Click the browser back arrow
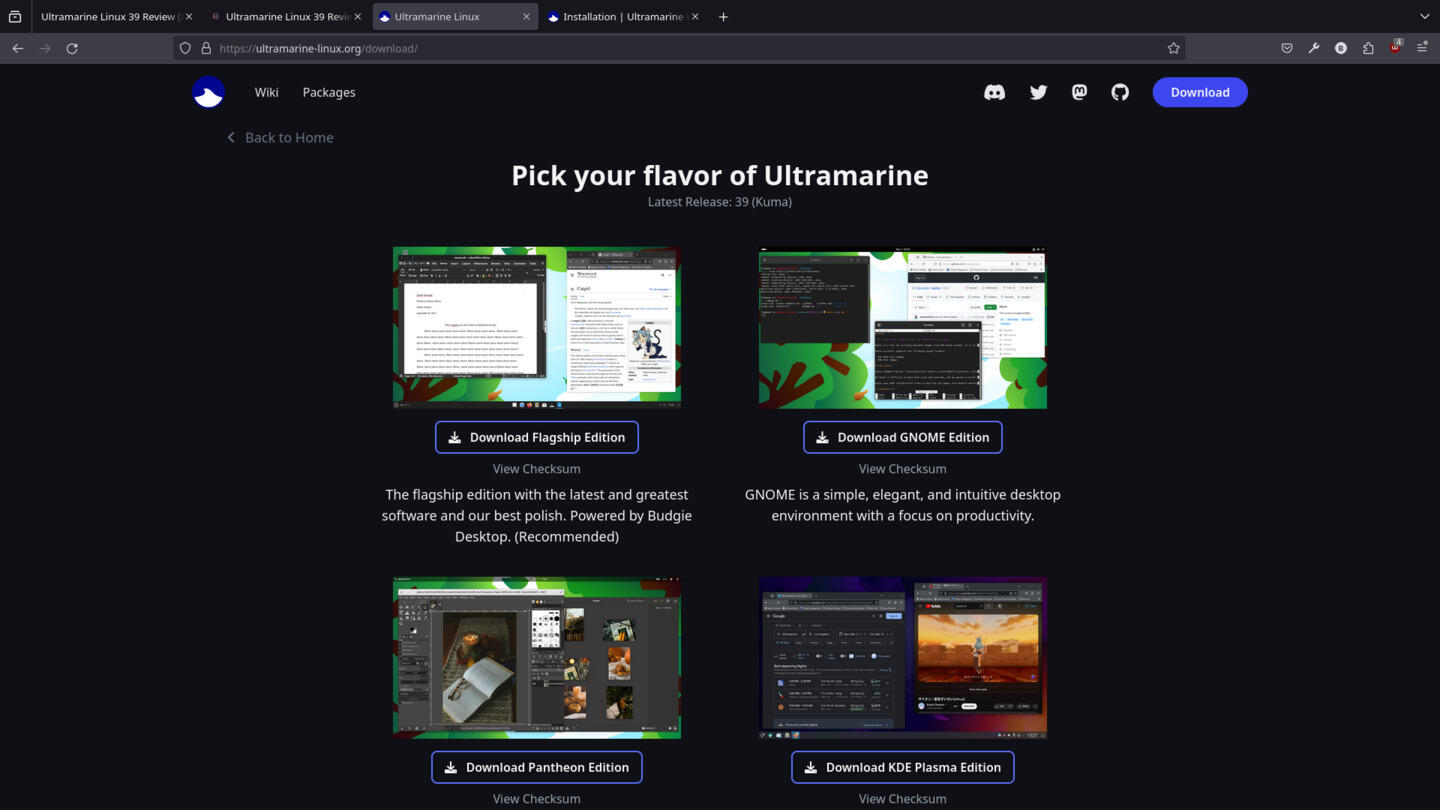This screenshot has width=1440, height=810. click(x=18, y=48)
